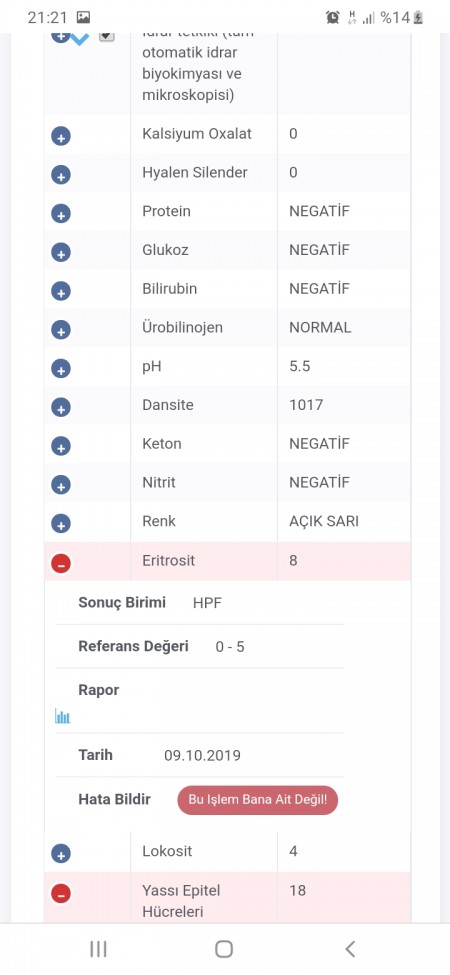The width and height of the screenshot is (450, 975).
Task: Toggle the small checkbox near the idrar tetkiki row
Action: 107,36
